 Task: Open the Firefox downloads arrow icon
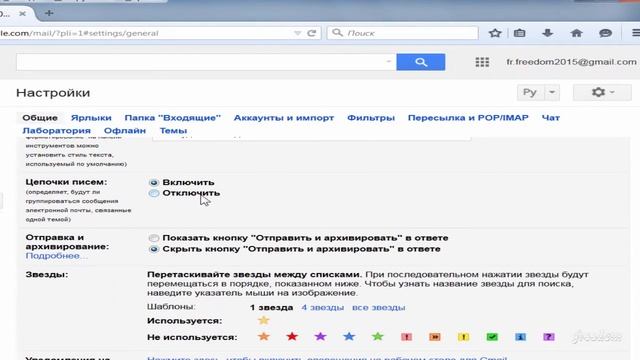(547, 33)
